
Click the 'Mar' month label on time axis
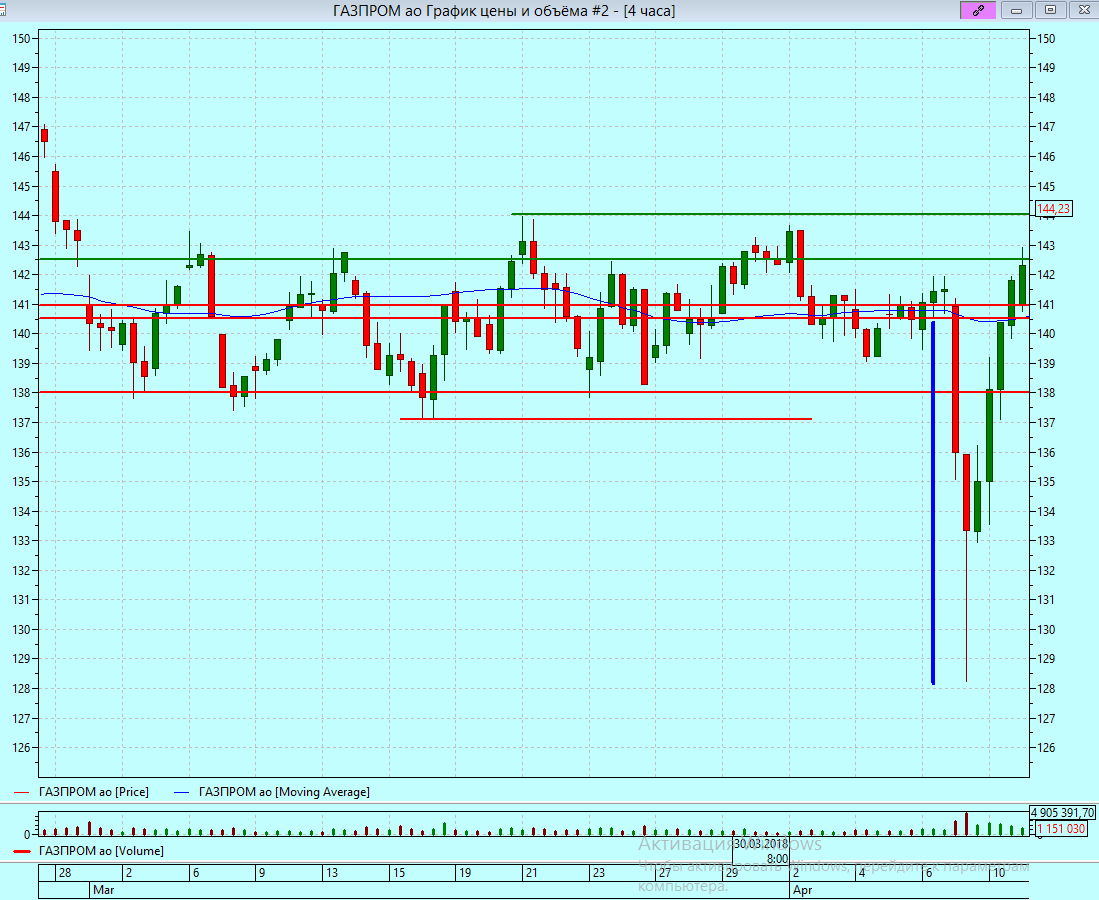(103, 890)
